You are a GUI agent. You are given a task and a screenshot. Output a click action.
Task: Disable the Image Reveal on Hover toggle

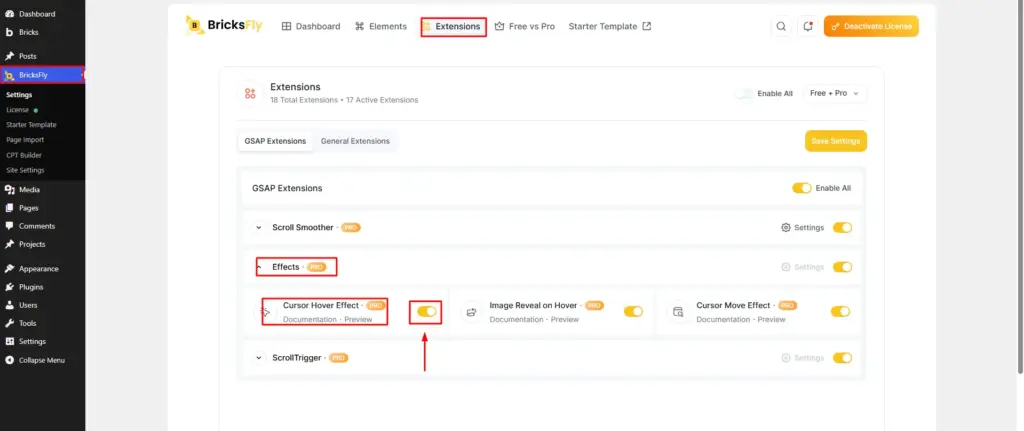click(633, 311)
